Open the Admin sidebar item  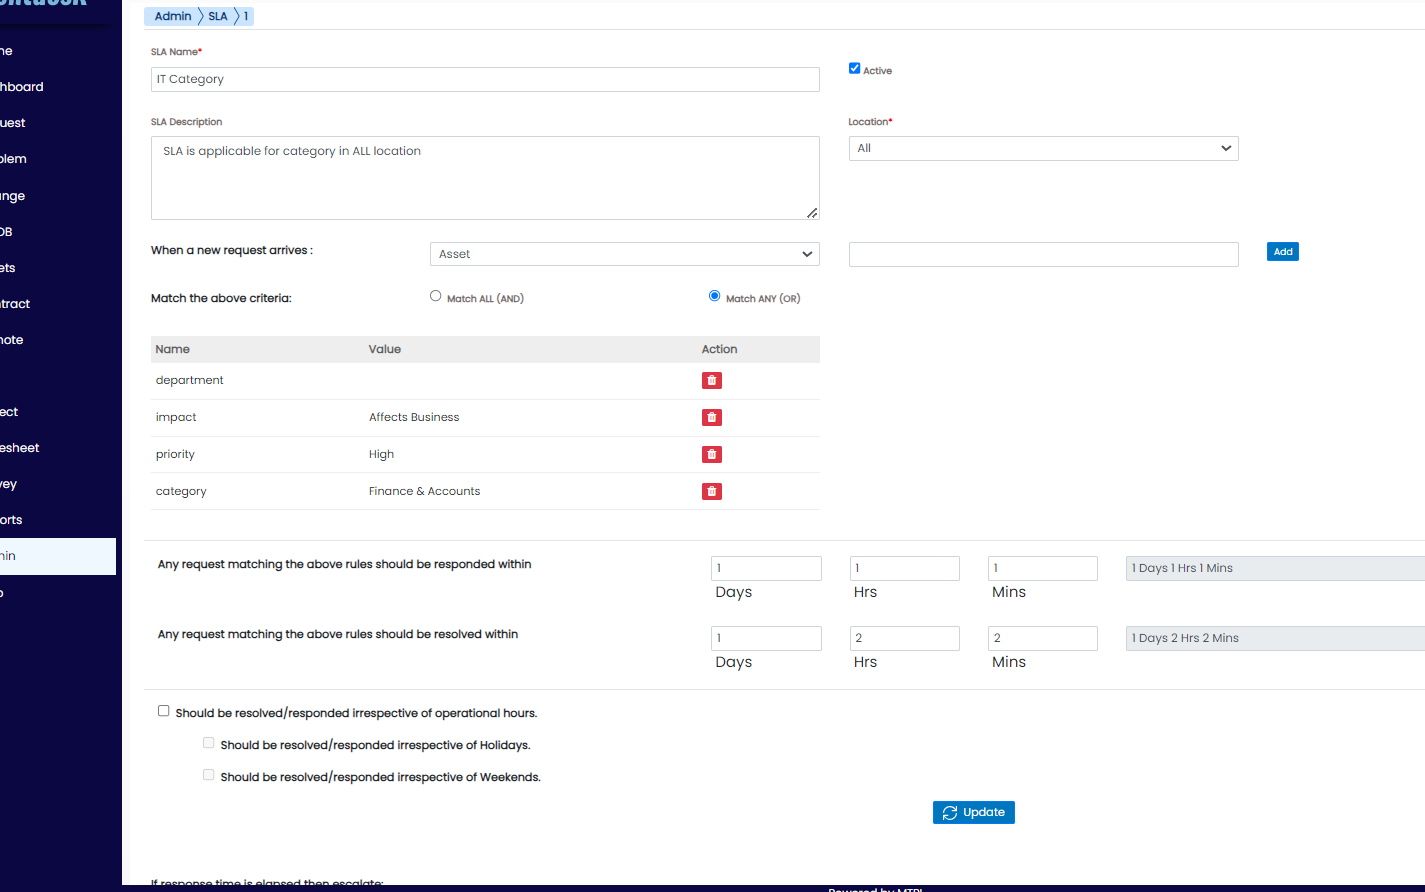[x=58, y=556]
